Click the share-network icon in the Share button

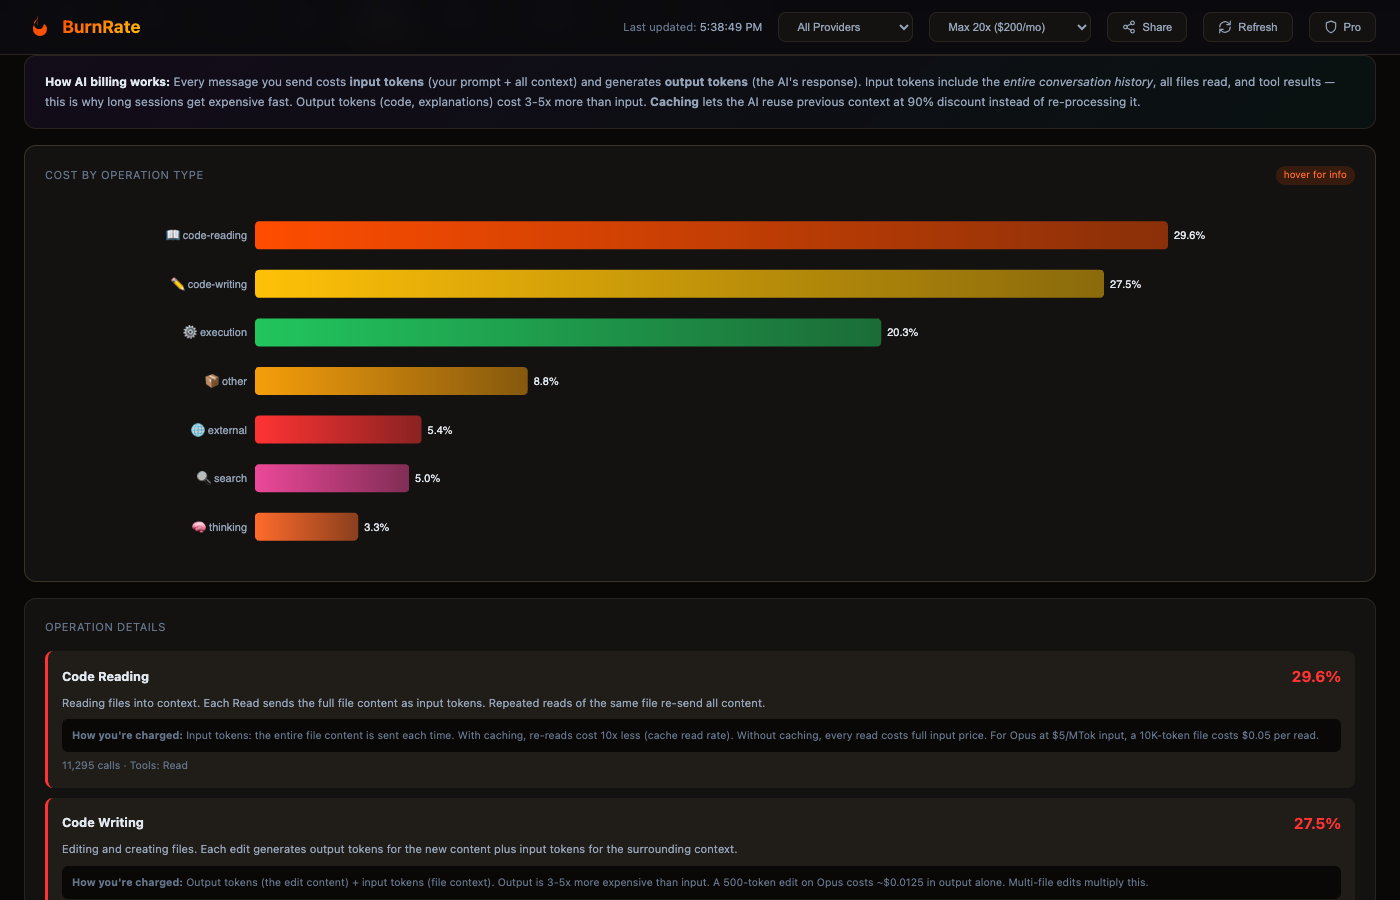[x=1125, y=26]
